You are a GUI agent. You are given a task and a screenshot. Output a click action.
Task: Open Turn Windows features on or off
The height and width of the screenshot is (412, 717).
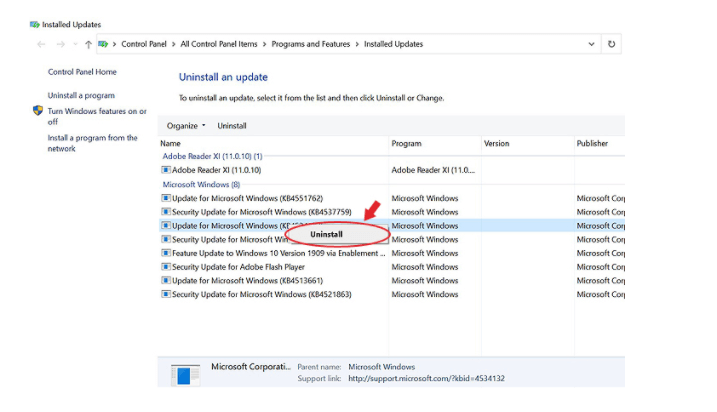point(97,116)
